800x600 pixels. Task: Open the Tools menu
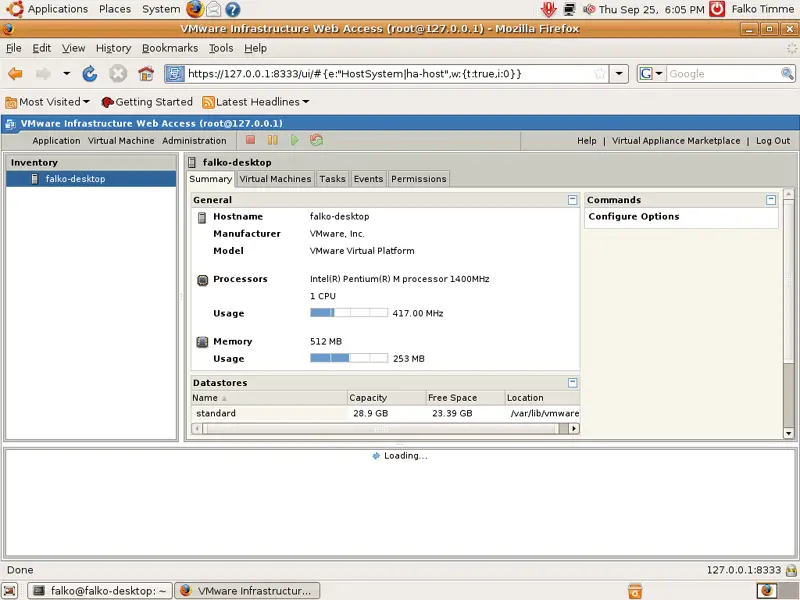pyautogui.click(x=220, y=48)
